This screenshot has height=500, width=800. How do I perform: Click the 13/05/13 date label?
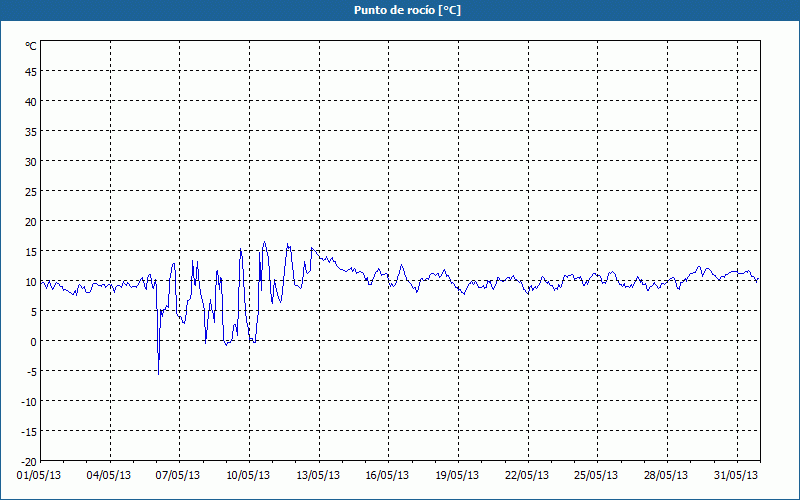(x=320, y=475)
